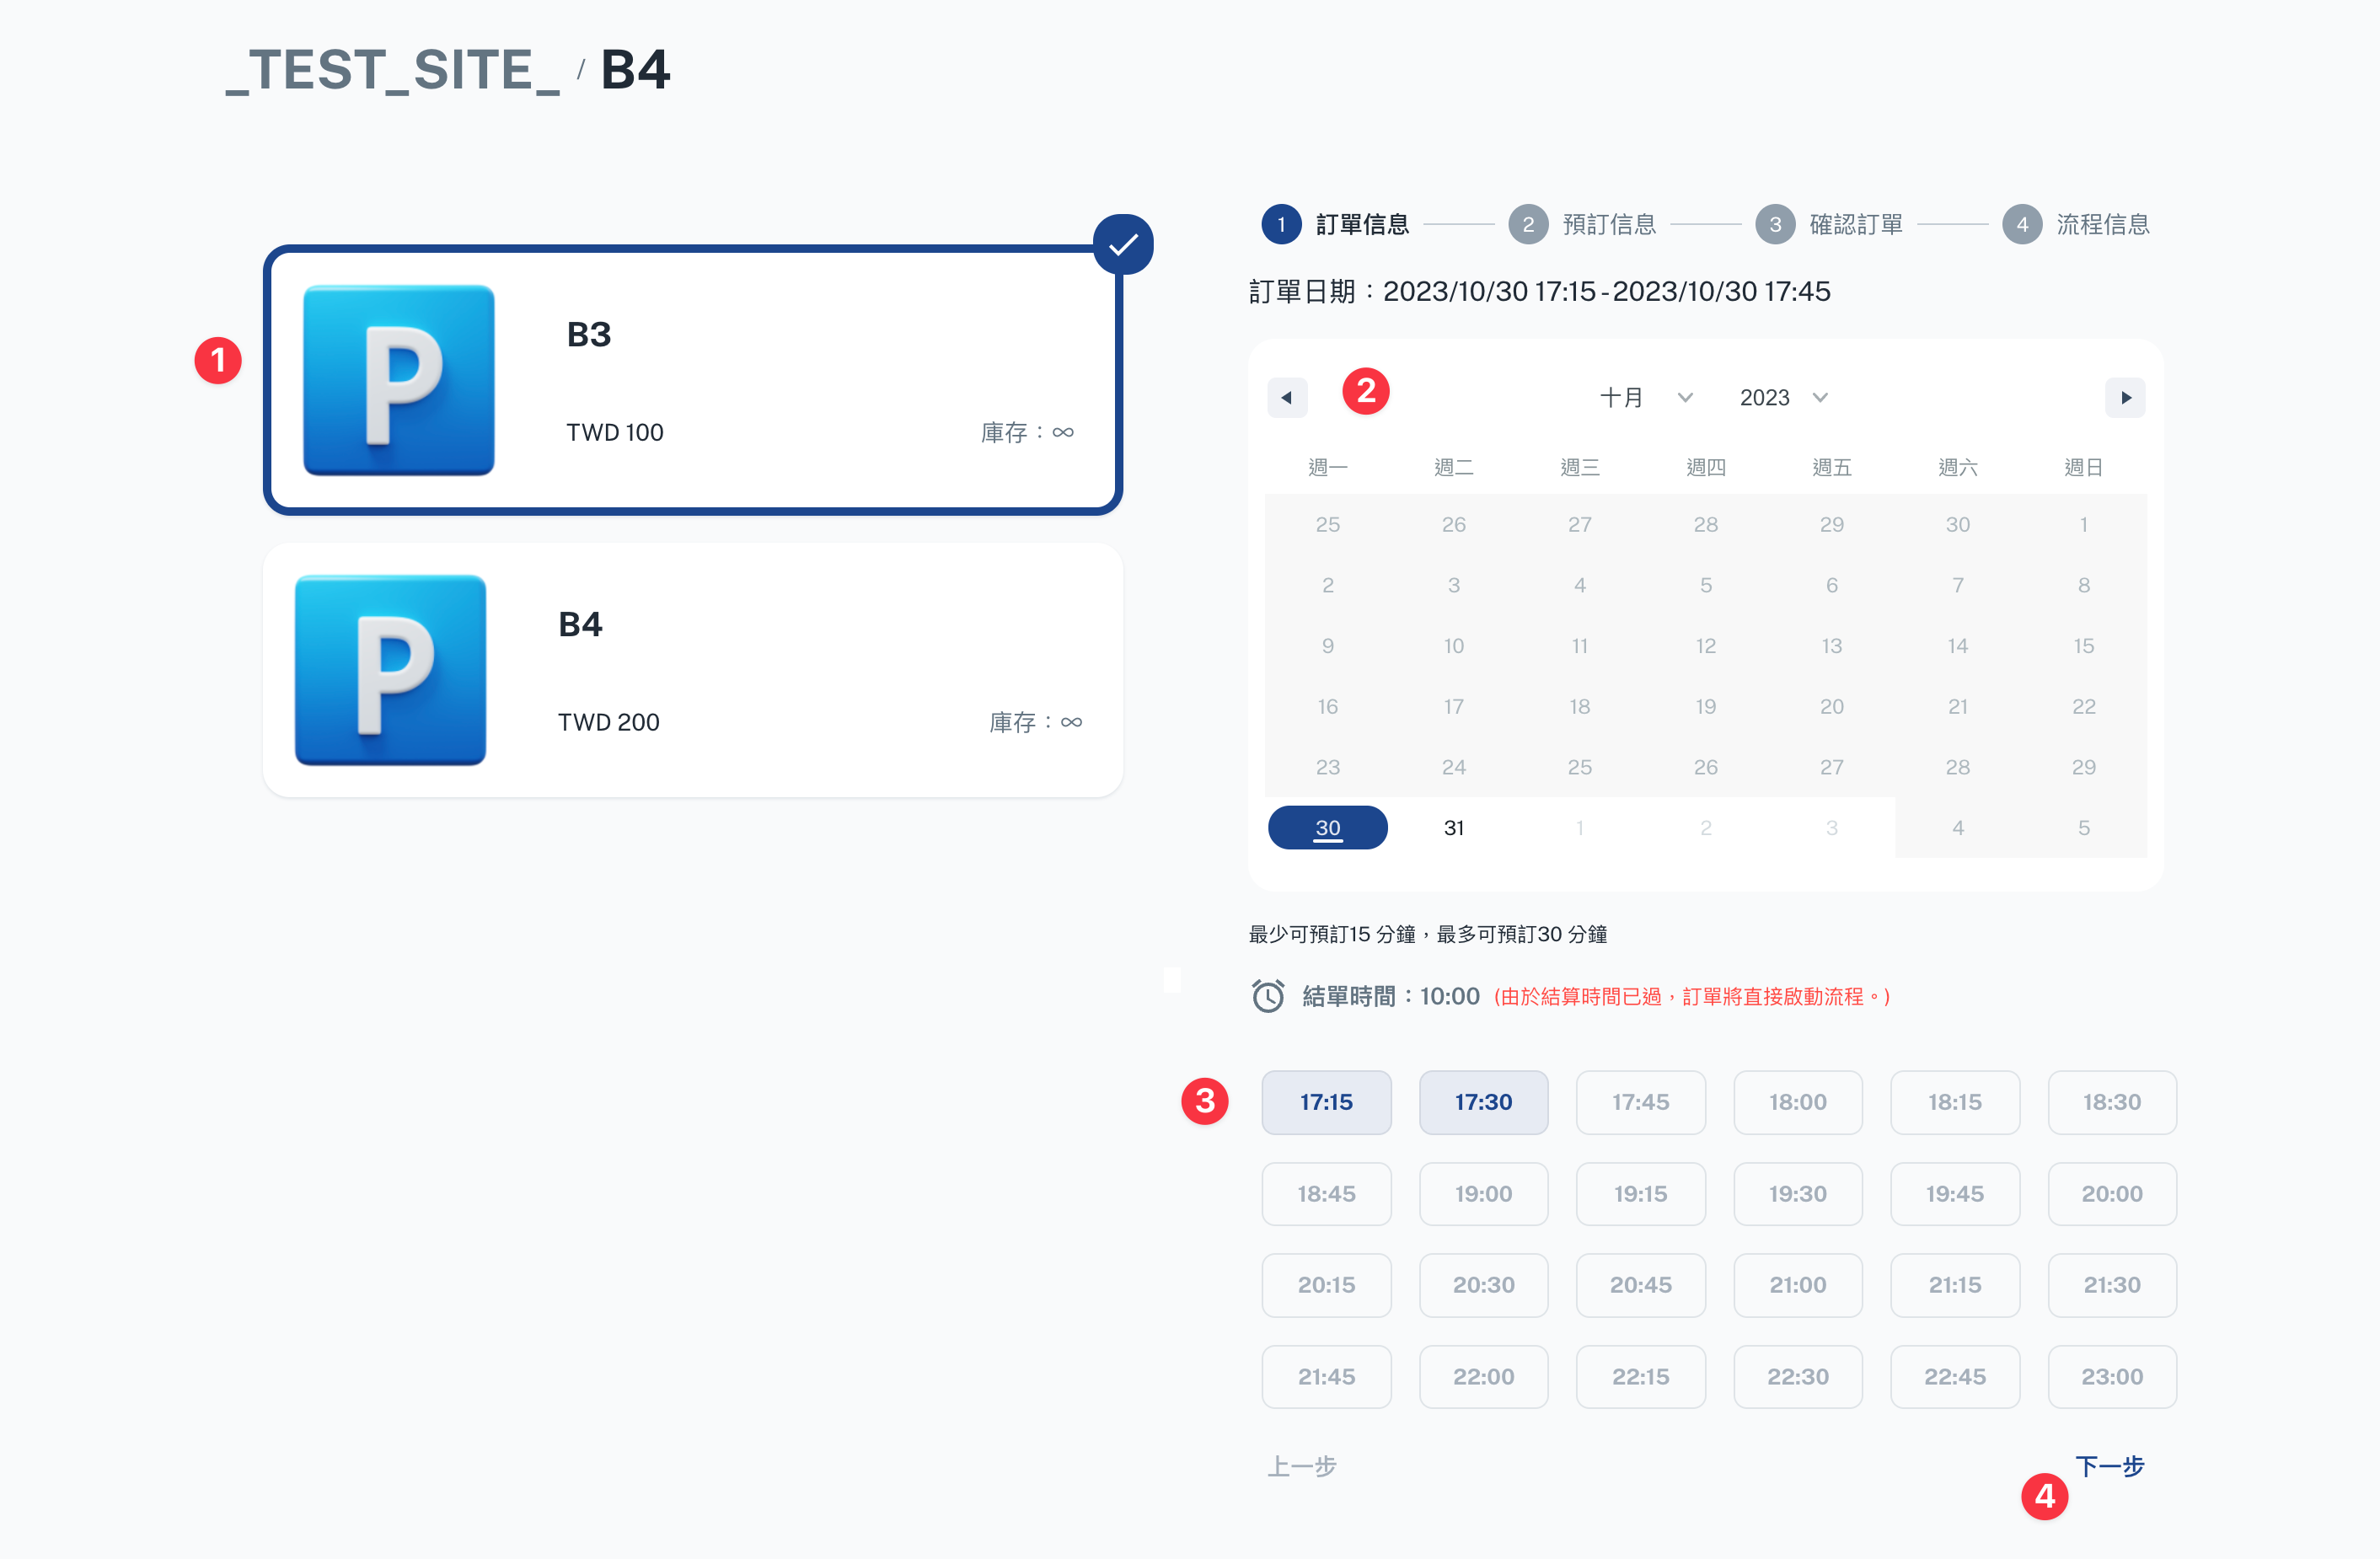Toggle the 17:15 time slot
Viewport: 2380px width, 1559px height.
click(x=1326, y=1102)
